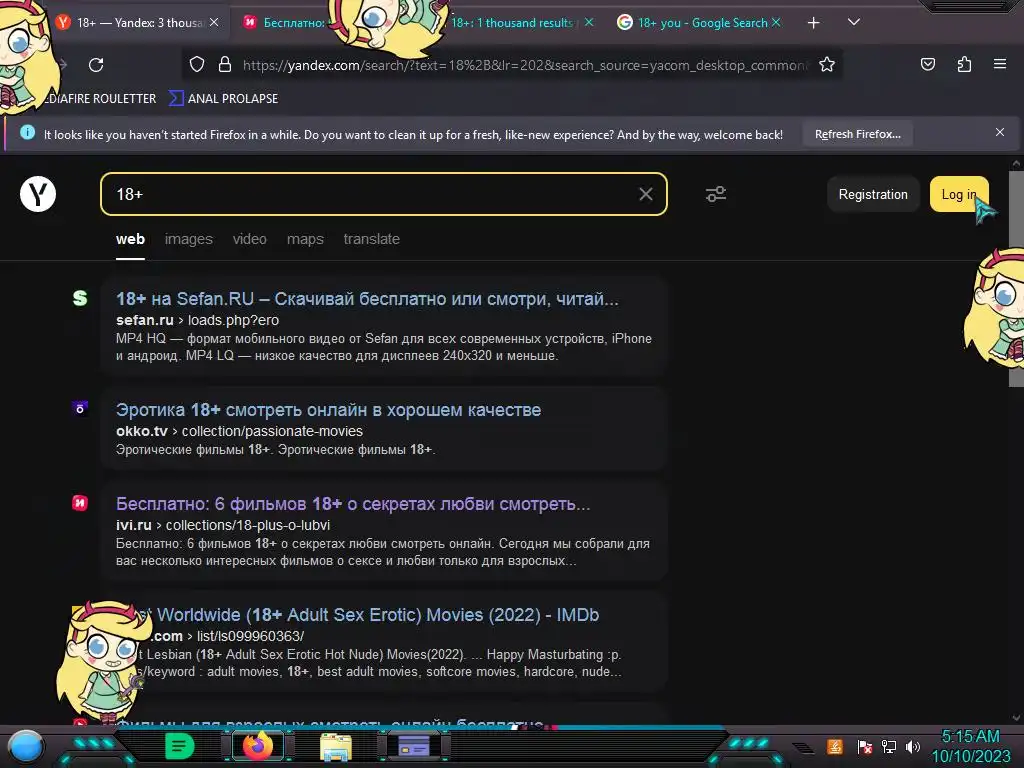The image size is (1024, 768).
Task: Open the Firefox hamburger menu
Action: [999, 64]
